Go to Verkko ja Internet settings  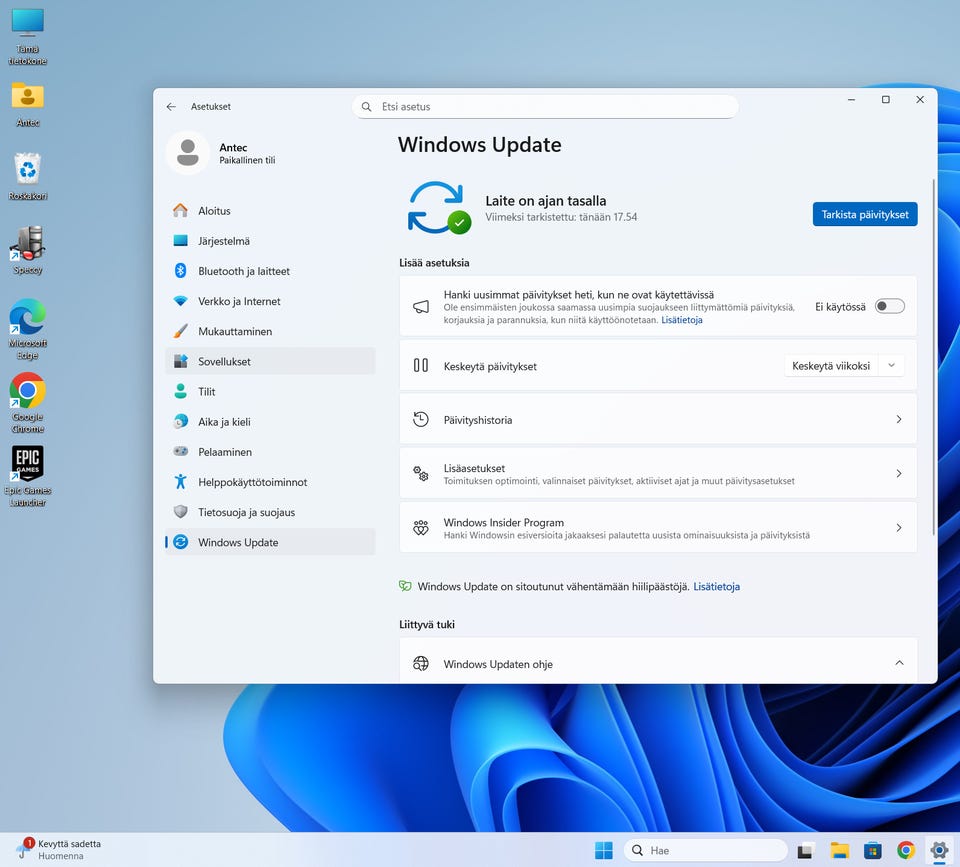point(239,301)
